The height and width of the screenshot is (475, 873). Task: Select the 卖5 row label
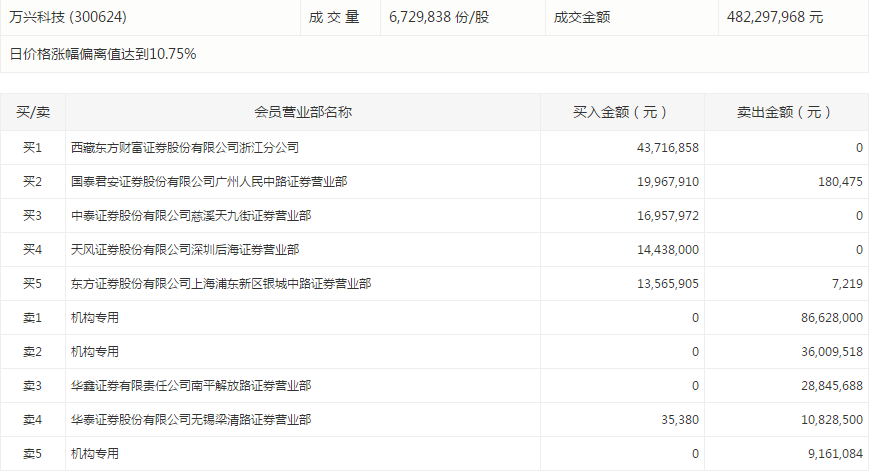(x=32, y=453)
